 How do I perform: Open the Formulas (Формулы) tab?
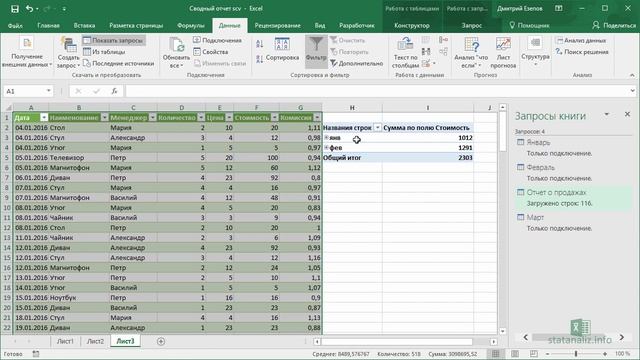[x=191, y=25]
